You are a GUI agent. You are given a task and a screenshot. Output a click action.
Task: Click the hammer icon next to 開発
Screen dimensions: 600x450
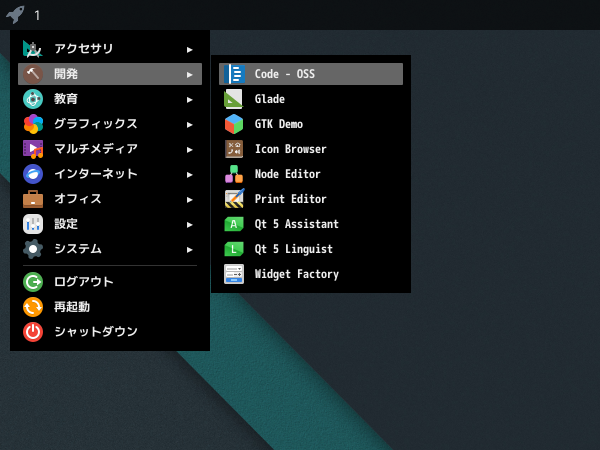point(33,74)
